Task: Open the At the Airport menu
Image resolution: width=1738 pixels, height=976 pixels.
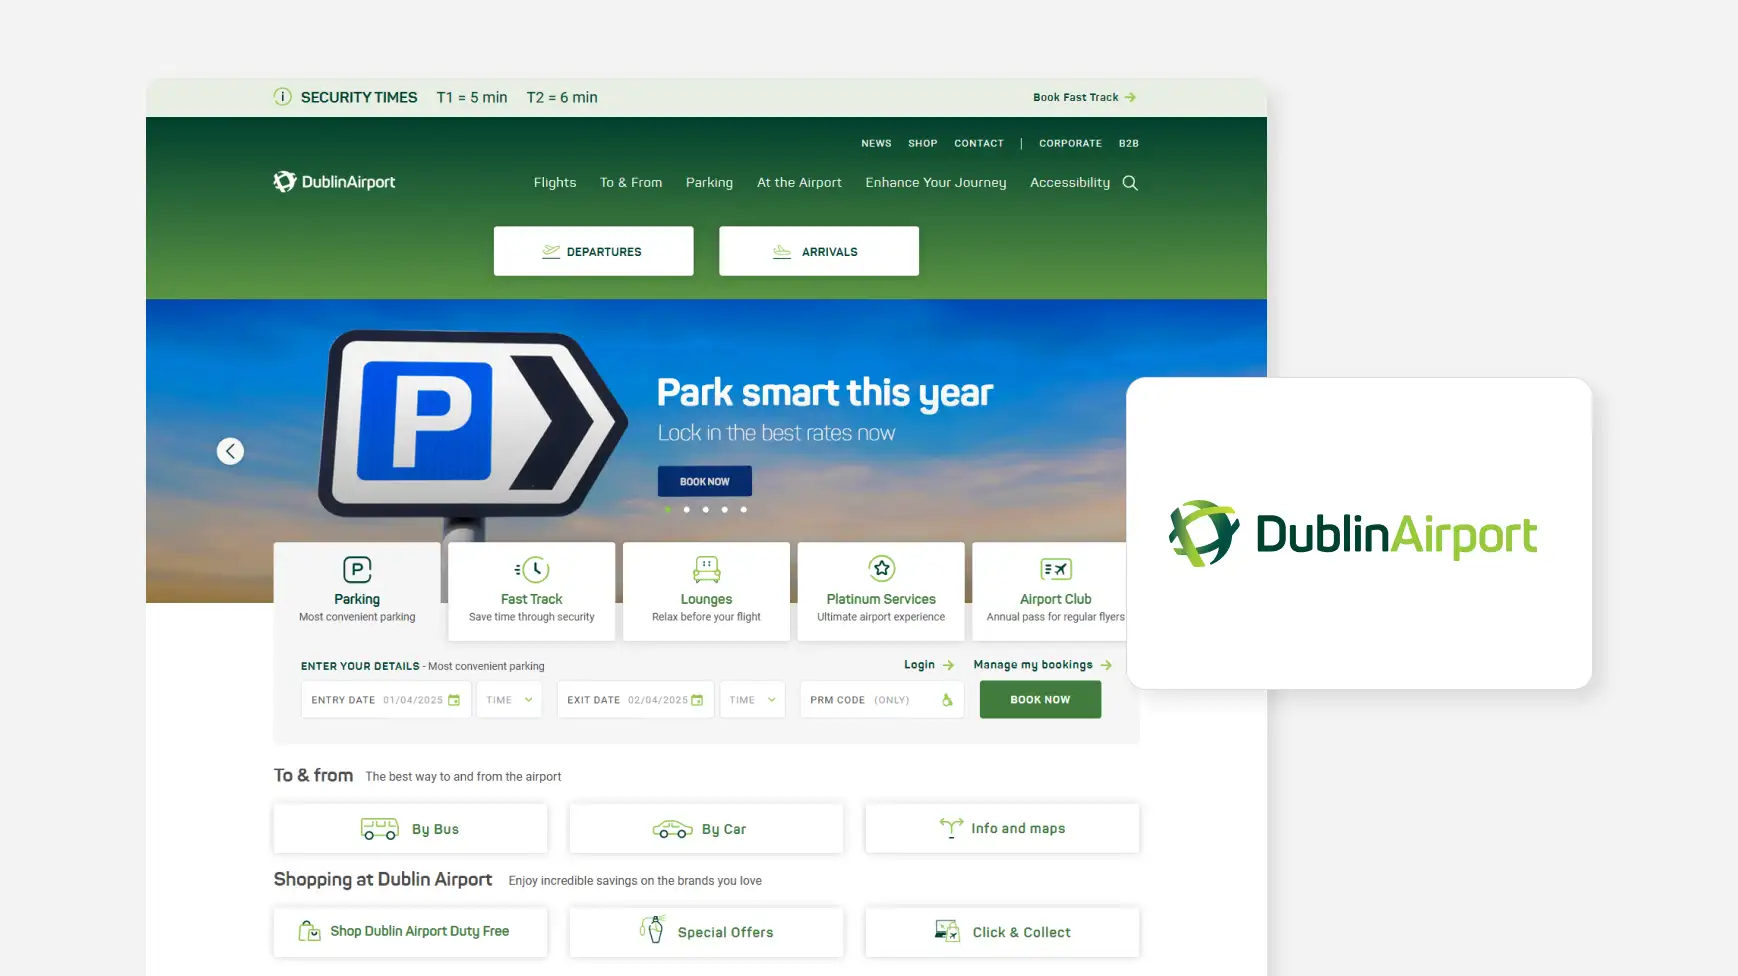Action: coord(799,183)
